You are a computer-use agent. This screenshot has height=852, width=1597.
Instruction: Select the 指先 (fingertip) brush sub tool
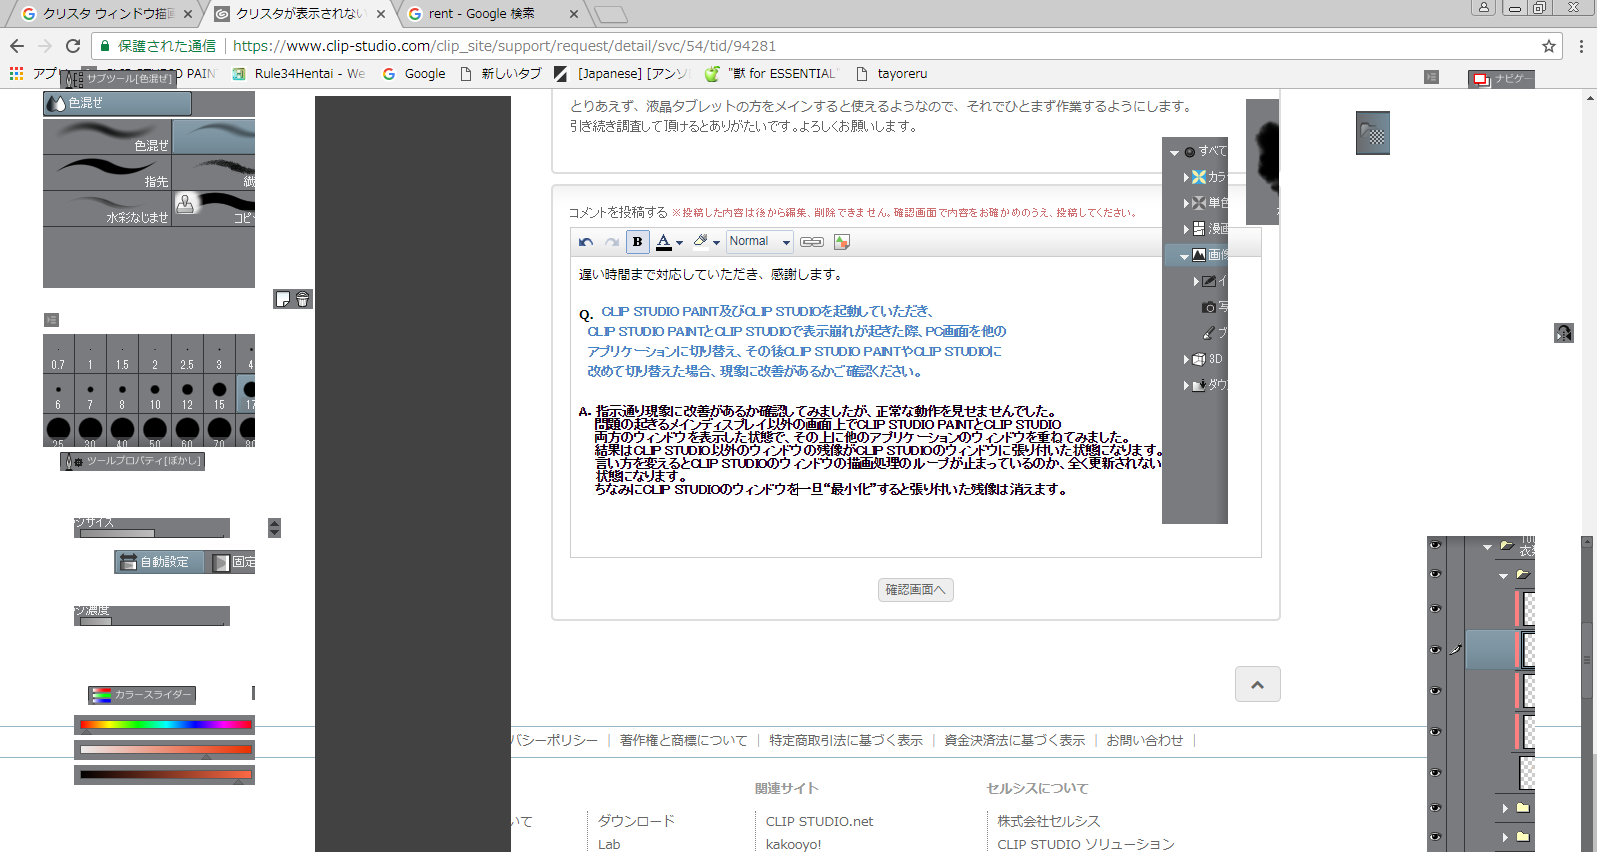click(x=107, y=173)
